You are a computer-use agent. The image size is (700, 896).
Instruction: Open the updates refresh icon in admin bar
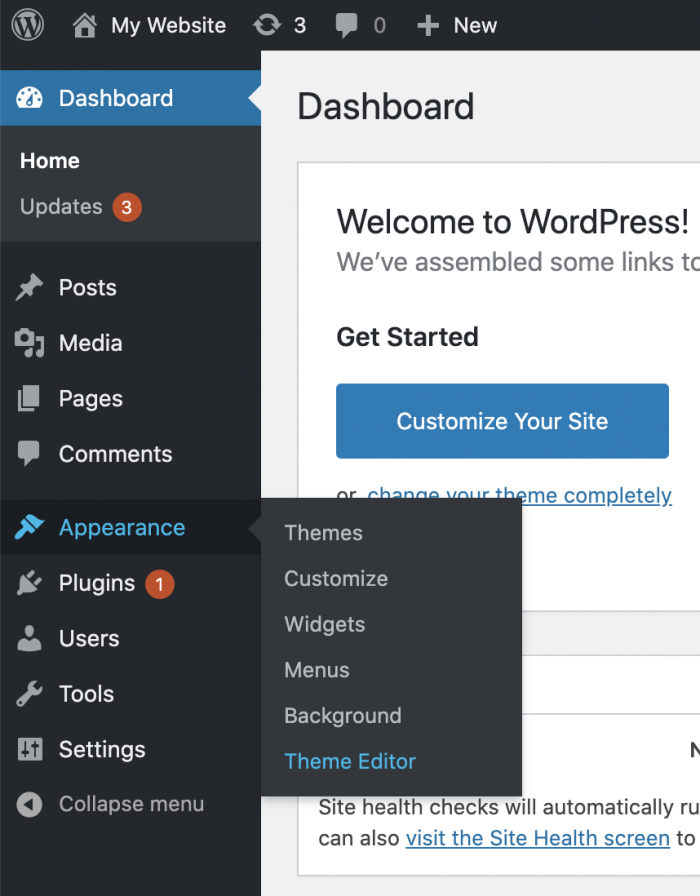point(267,25)
